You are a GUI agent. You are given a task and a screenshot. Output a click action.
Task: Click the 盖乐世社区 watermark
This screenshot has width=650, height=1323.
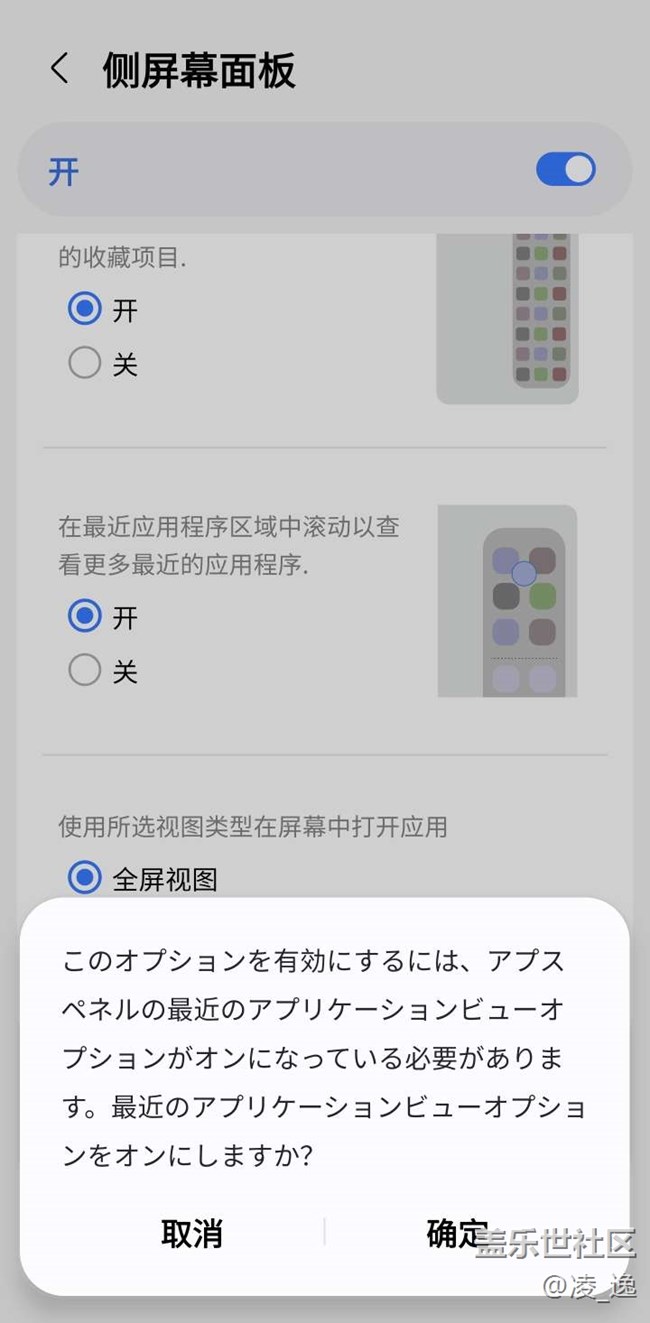pyautogui.click(x=556, y=1245)
